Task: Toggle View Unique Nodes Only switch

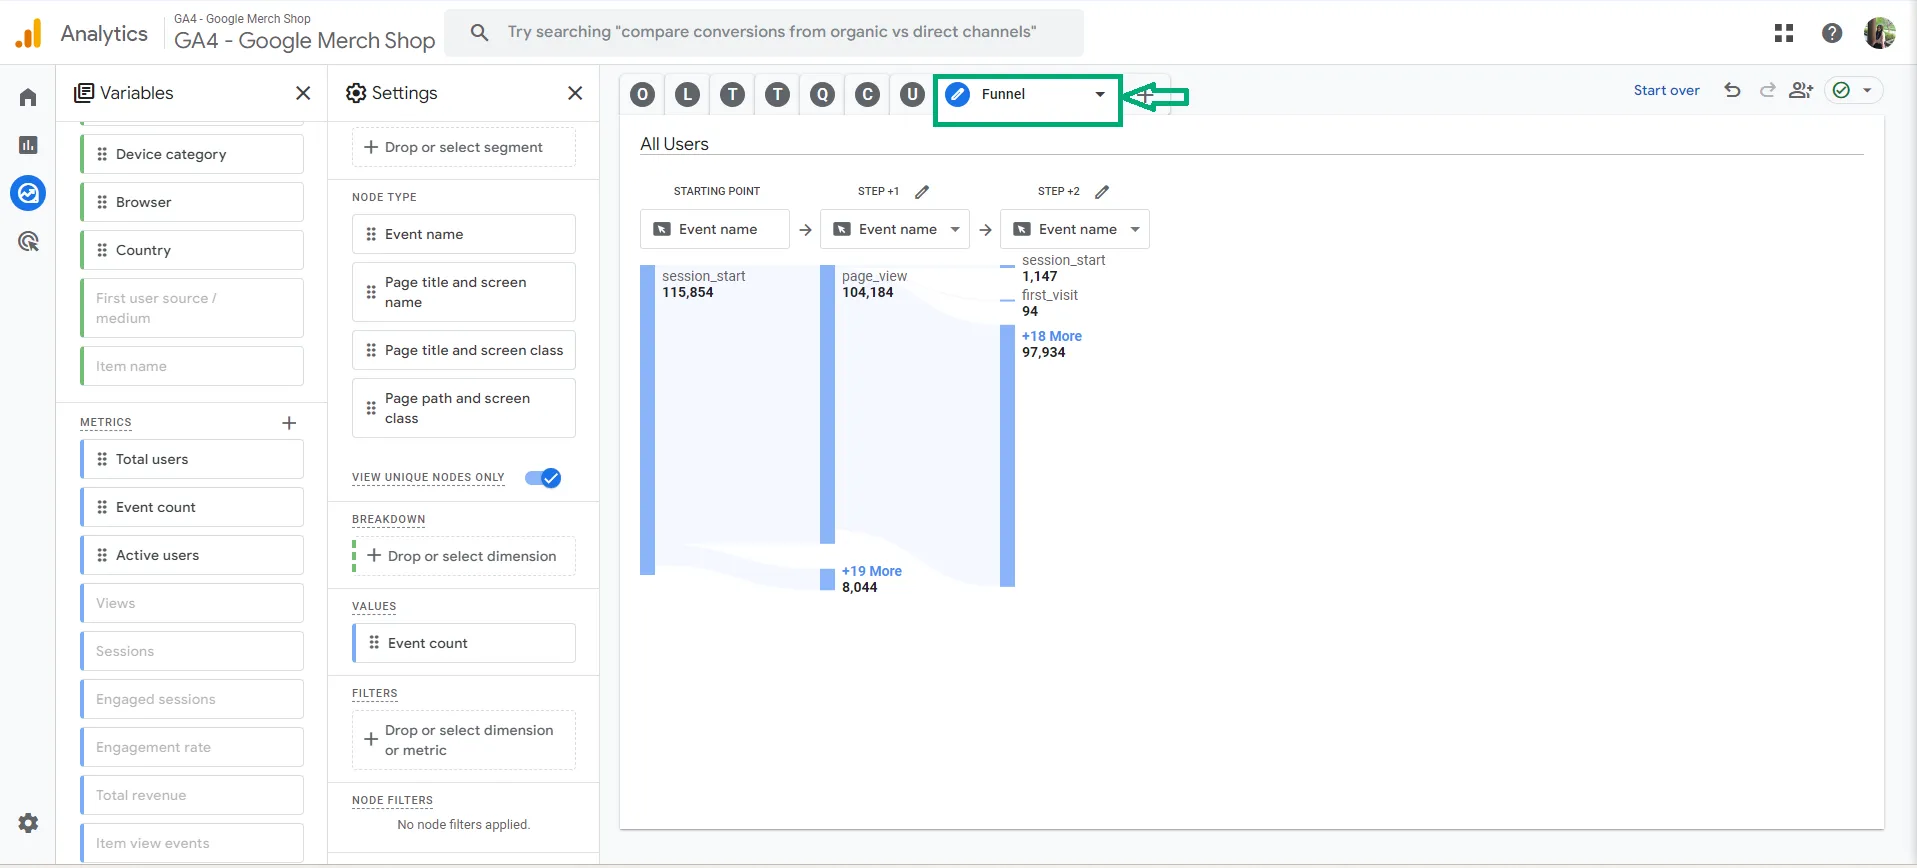Action: click(543, 478)
